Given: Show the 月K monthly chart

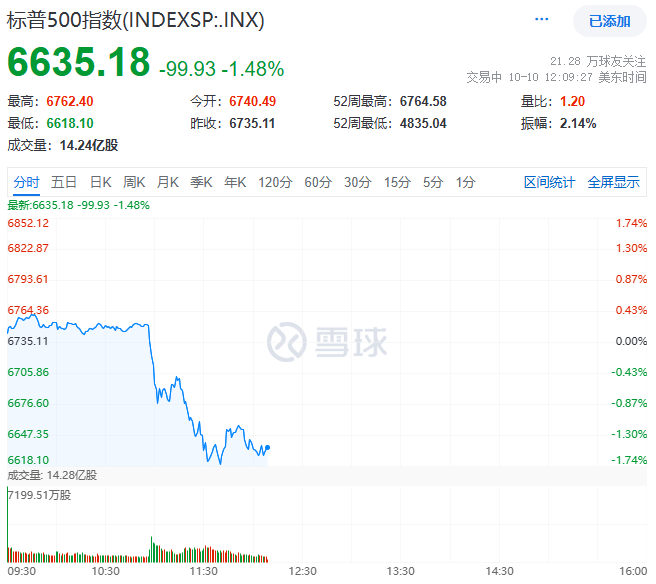Looking at the screenshot, I should point(168,182).
